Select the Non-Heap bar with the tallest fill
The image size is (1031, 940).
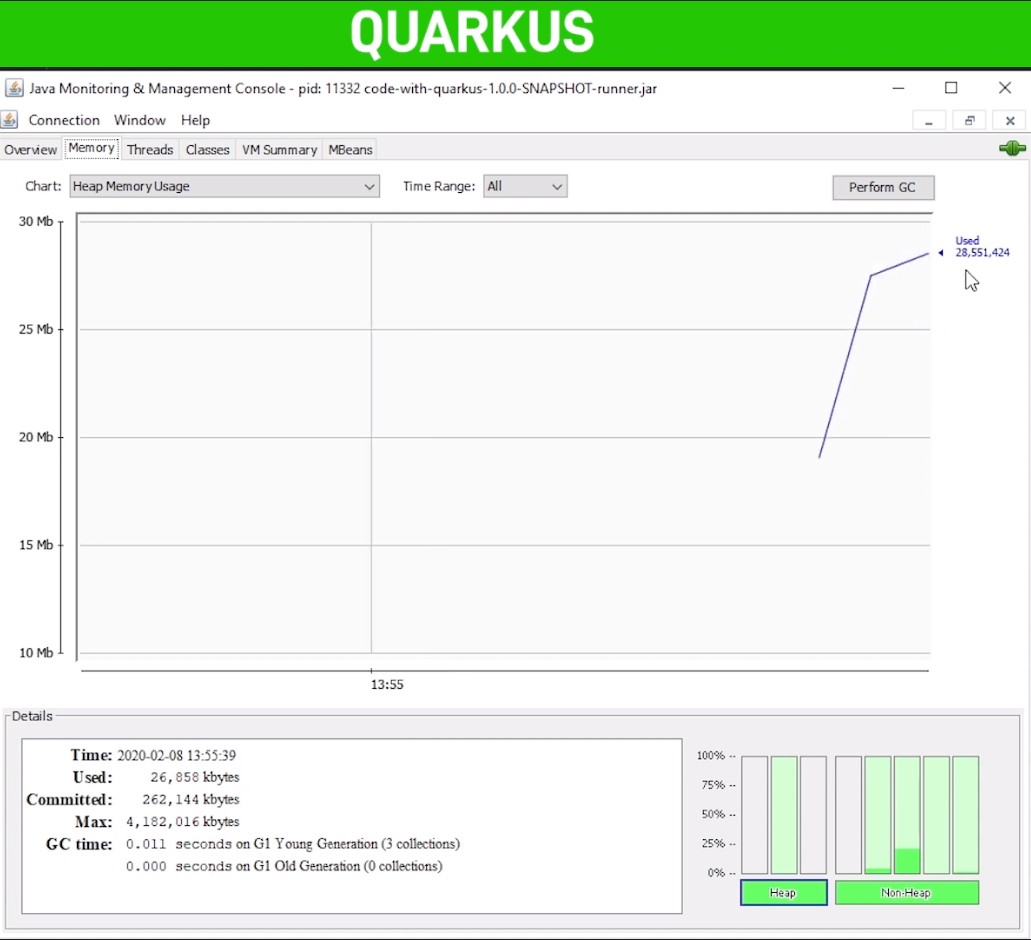[907, 814]
